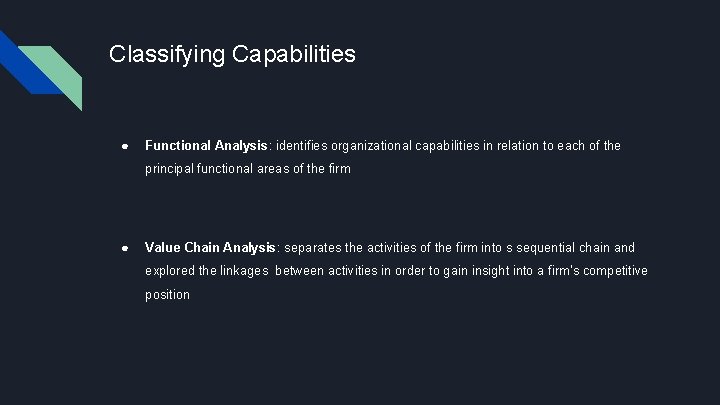Click the word organizational in first bullet
720x405 pixels.
371,146
